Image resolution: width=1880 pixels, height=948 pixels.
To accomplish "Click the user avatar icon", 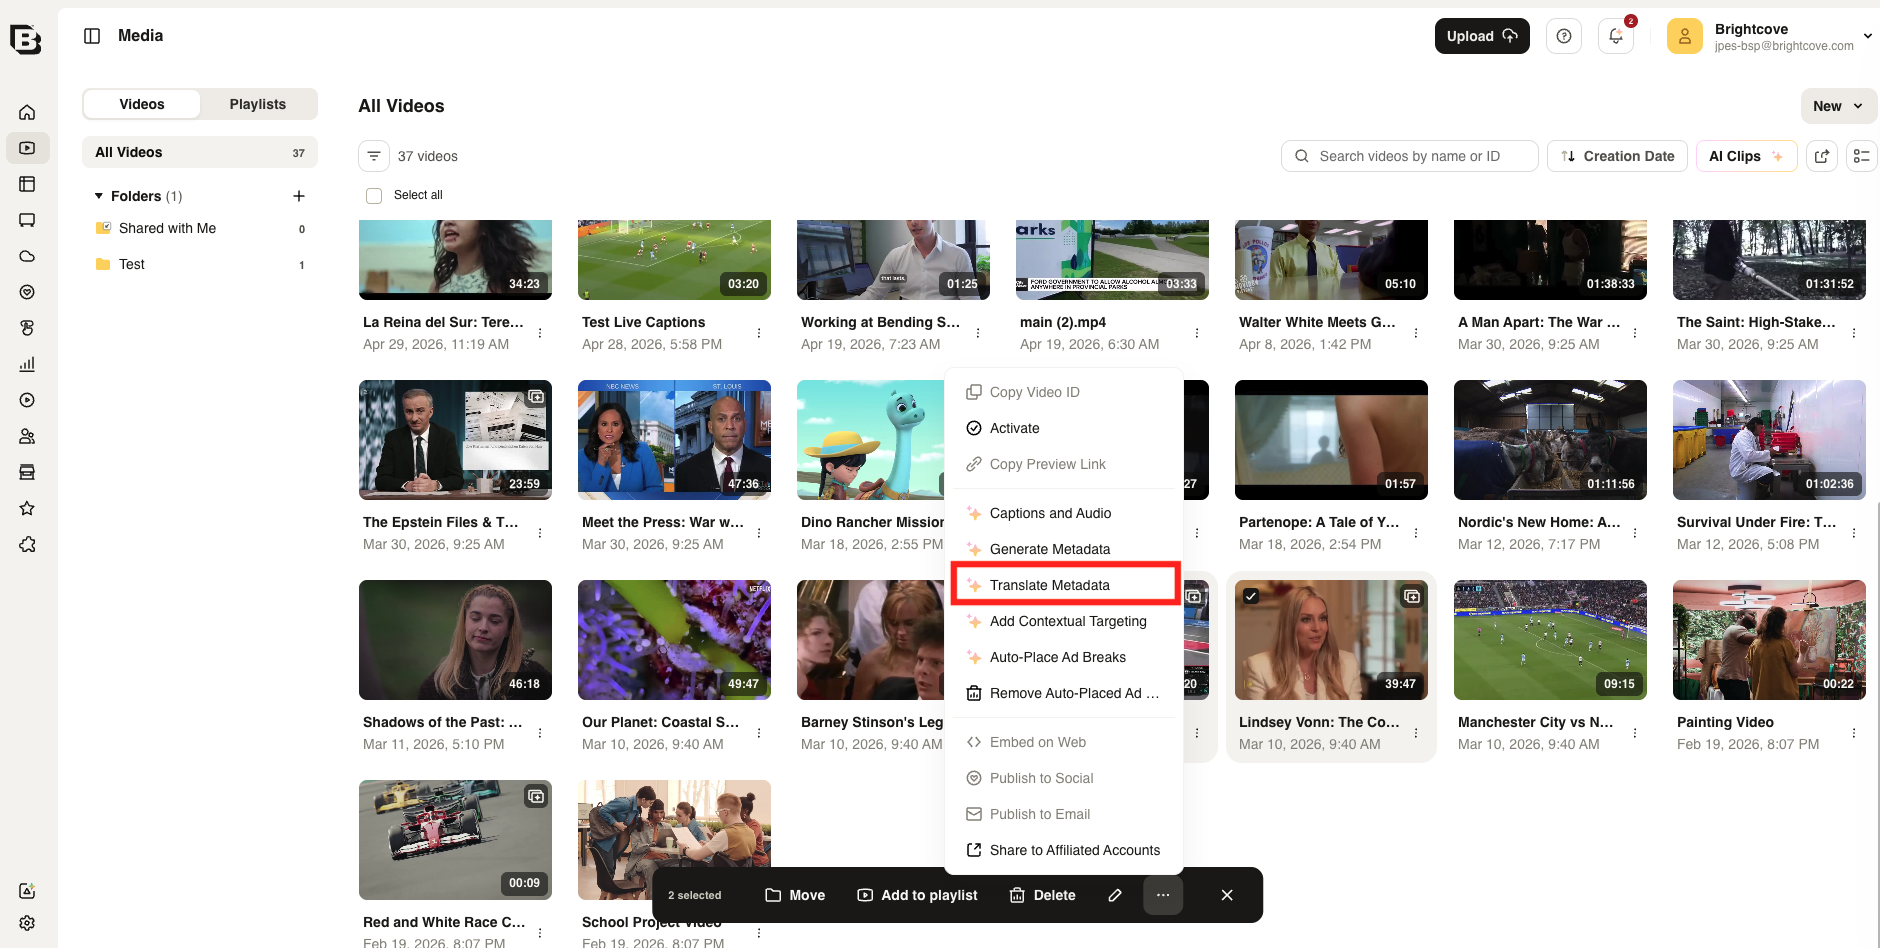I will click(1685, 36).
